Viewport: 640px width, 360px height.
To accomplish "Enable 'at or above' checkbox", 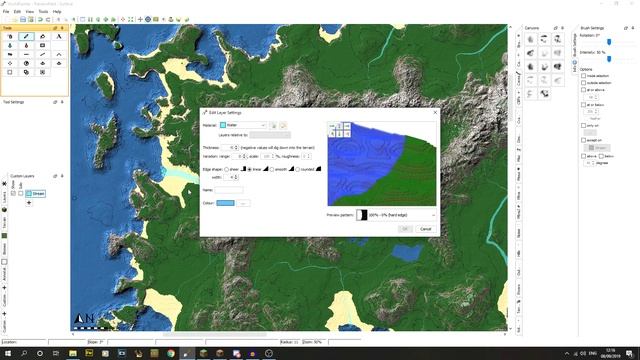I will point(584,89).
